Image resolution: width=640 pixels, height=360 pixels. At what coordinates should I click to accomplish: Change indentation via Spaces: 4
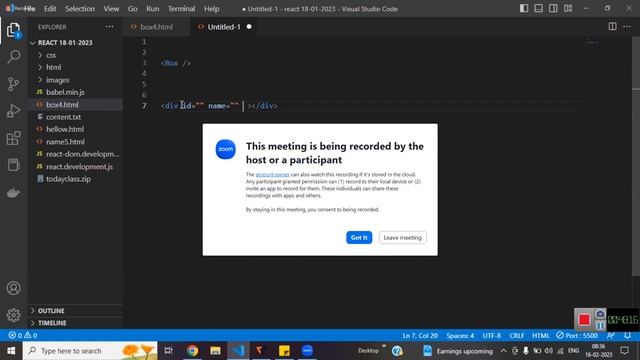[460, 336]
